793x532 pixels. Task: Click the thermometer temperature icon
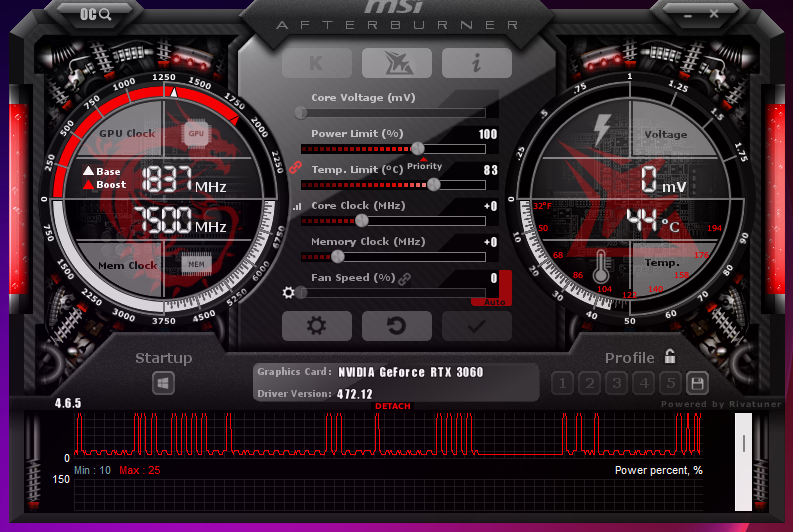click(601, 266)
